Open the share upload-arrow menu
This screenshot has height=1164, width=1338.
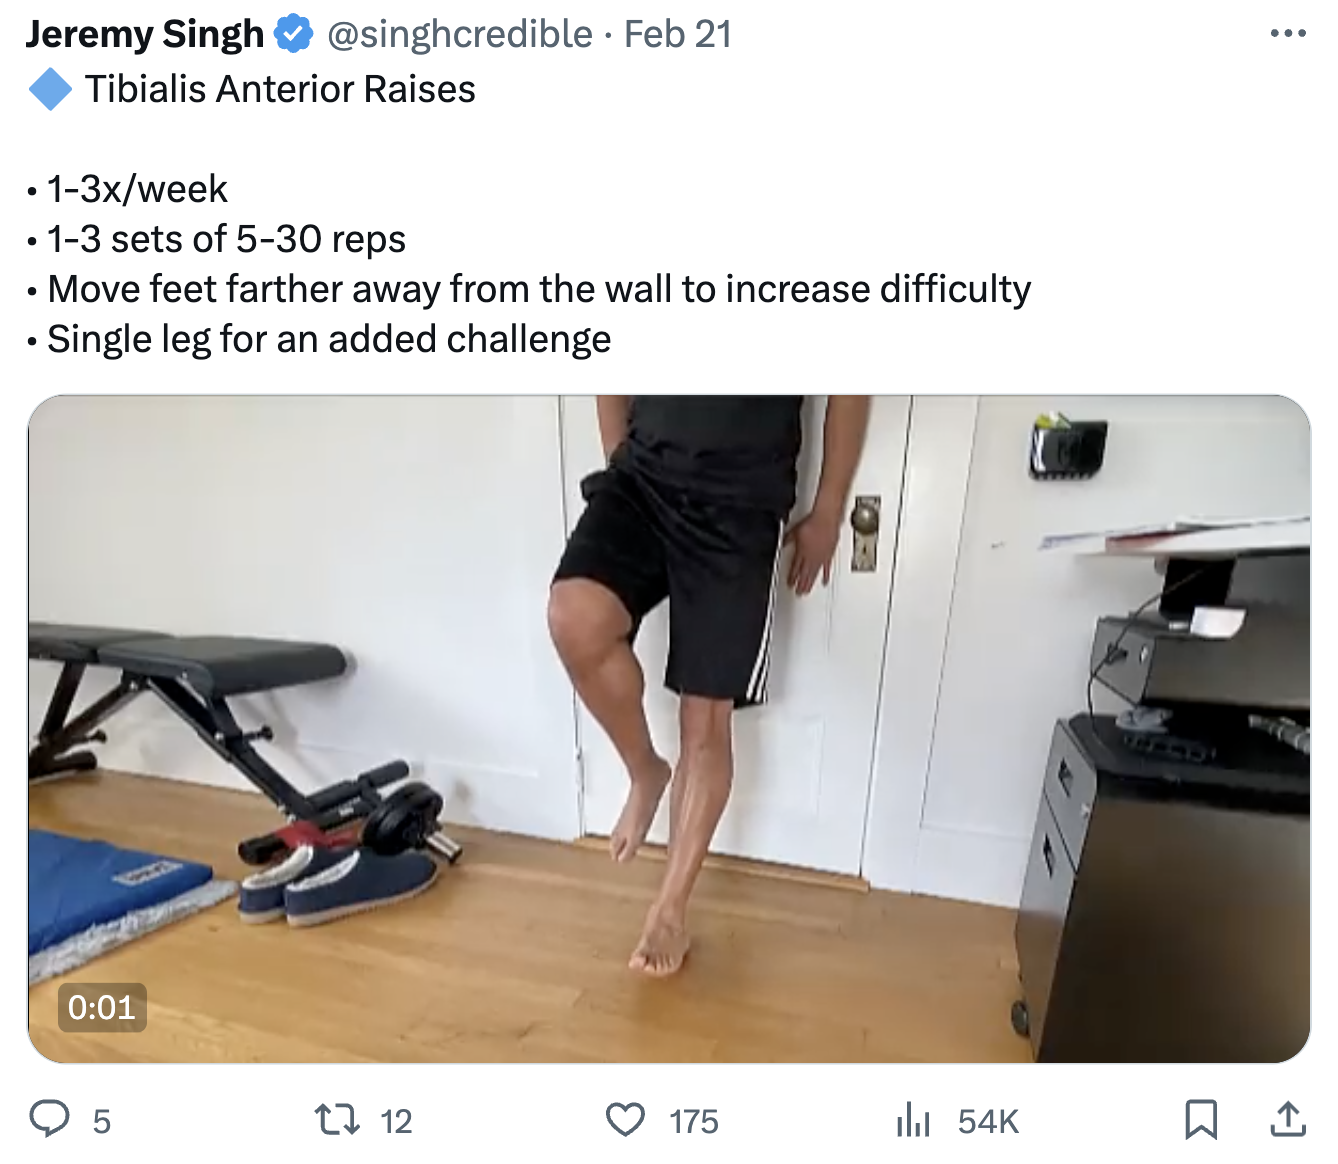pyautogui.click(x=1288, y=1119)
